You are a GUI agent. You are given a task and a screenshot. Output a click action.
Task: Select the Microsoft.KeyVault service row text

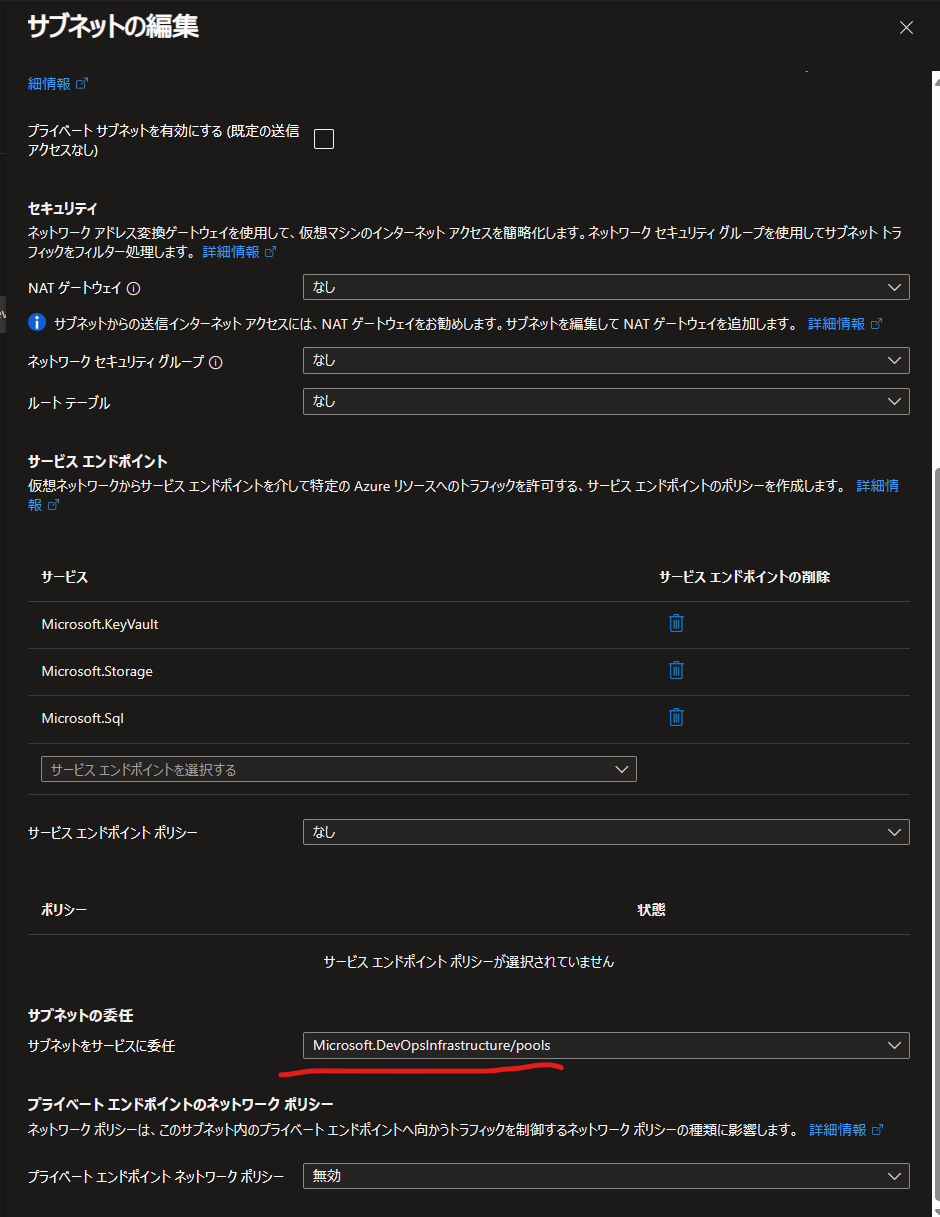[100, 624]
